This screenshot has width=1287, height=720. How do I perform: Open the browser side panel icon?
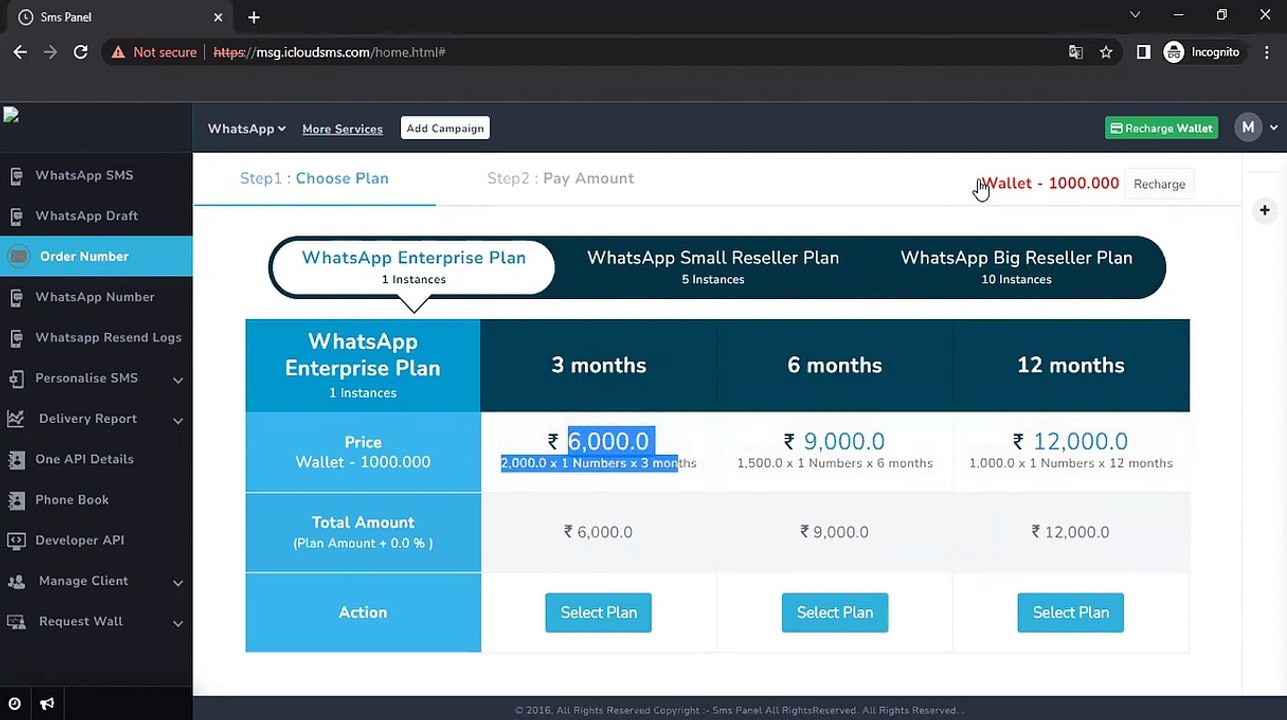point(1143,52)
